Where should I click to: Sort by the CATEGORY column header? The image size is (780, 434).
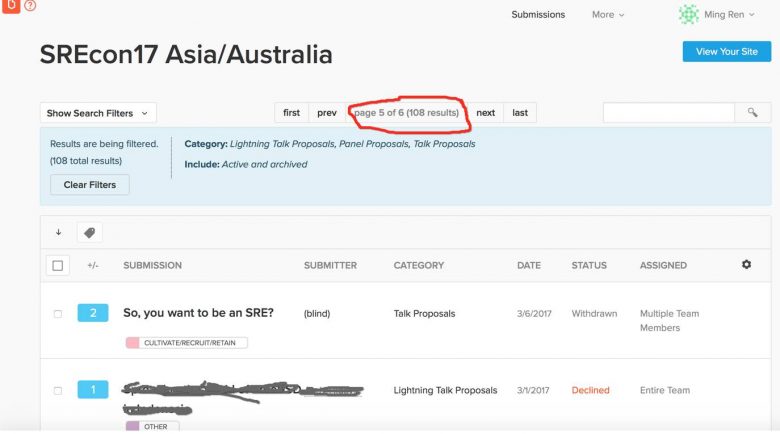(418, 265)
